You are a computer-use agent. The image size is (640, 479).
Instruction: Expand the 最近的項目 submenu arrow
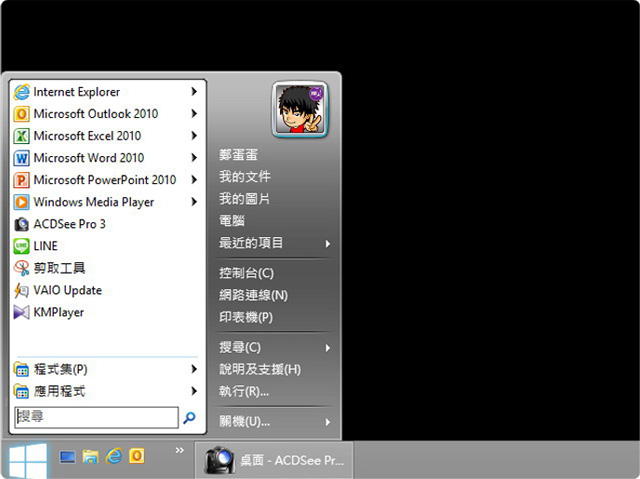pyautogui.click(x=327, y=244)
